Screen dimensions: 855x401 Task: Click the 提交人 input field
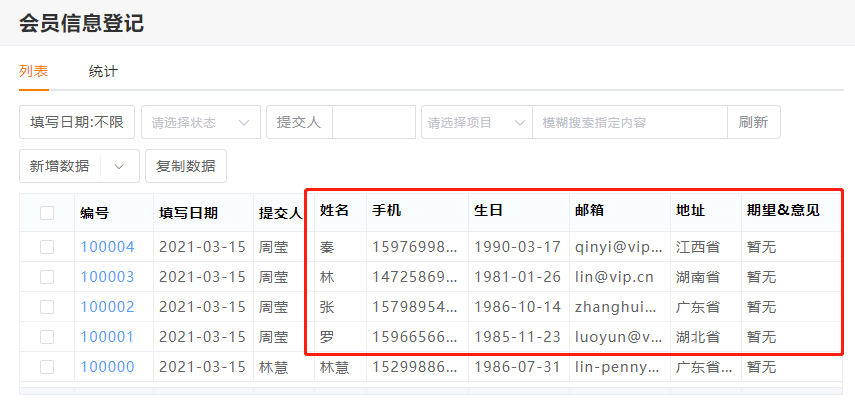coord(373,122)
